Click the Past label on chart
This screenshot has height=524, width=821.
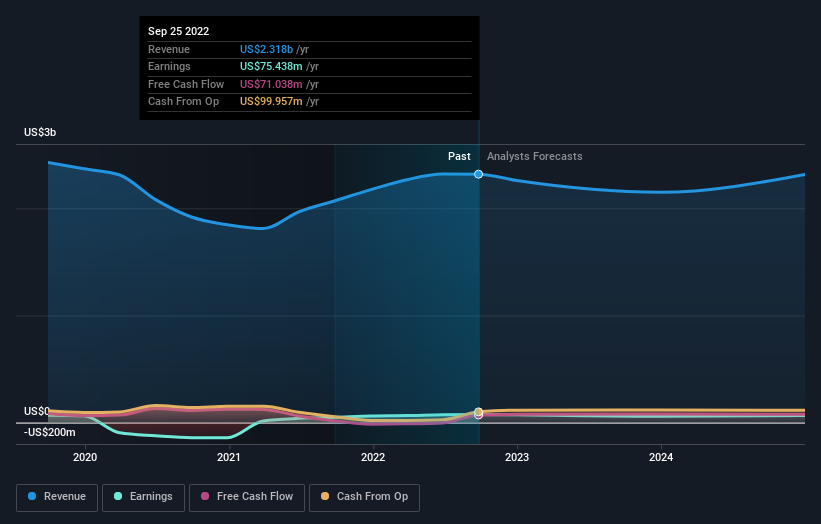click(x=459, y=157)
